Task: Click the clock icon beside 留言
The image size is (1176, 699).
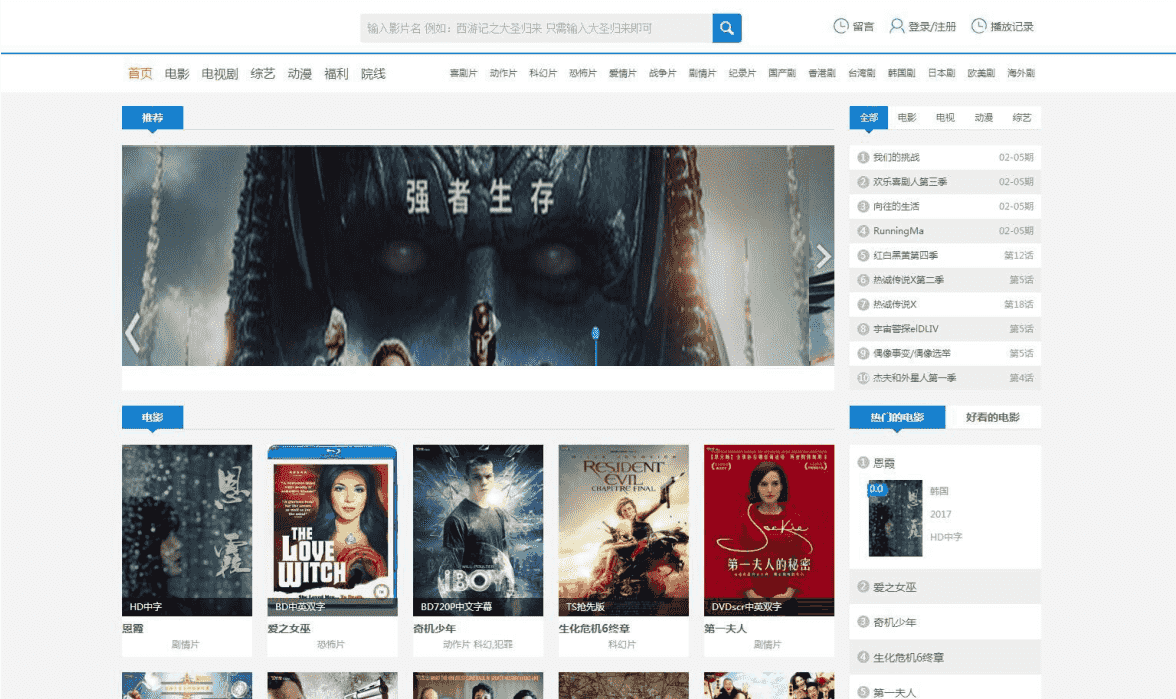Action: click(x=840, y=26)
